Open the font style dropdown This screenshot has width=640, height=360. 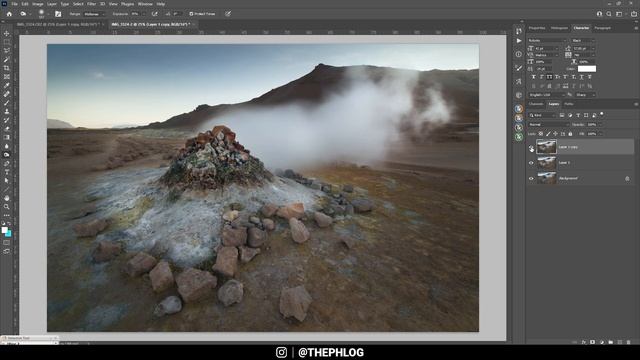(x=583, y=40)
